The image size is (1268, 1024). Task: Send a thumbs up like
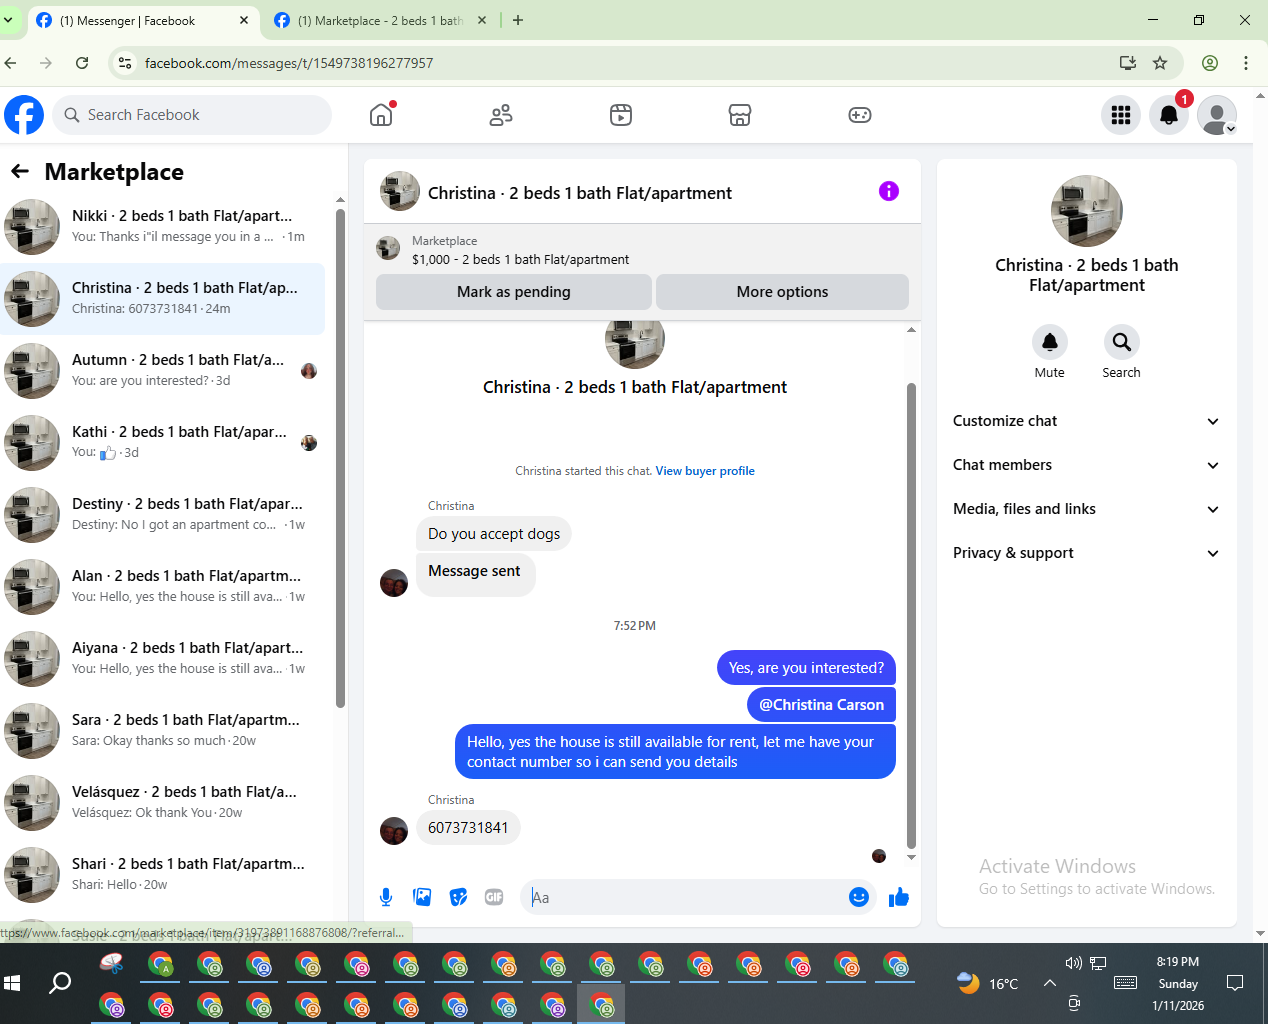click(x=898, y=897)
